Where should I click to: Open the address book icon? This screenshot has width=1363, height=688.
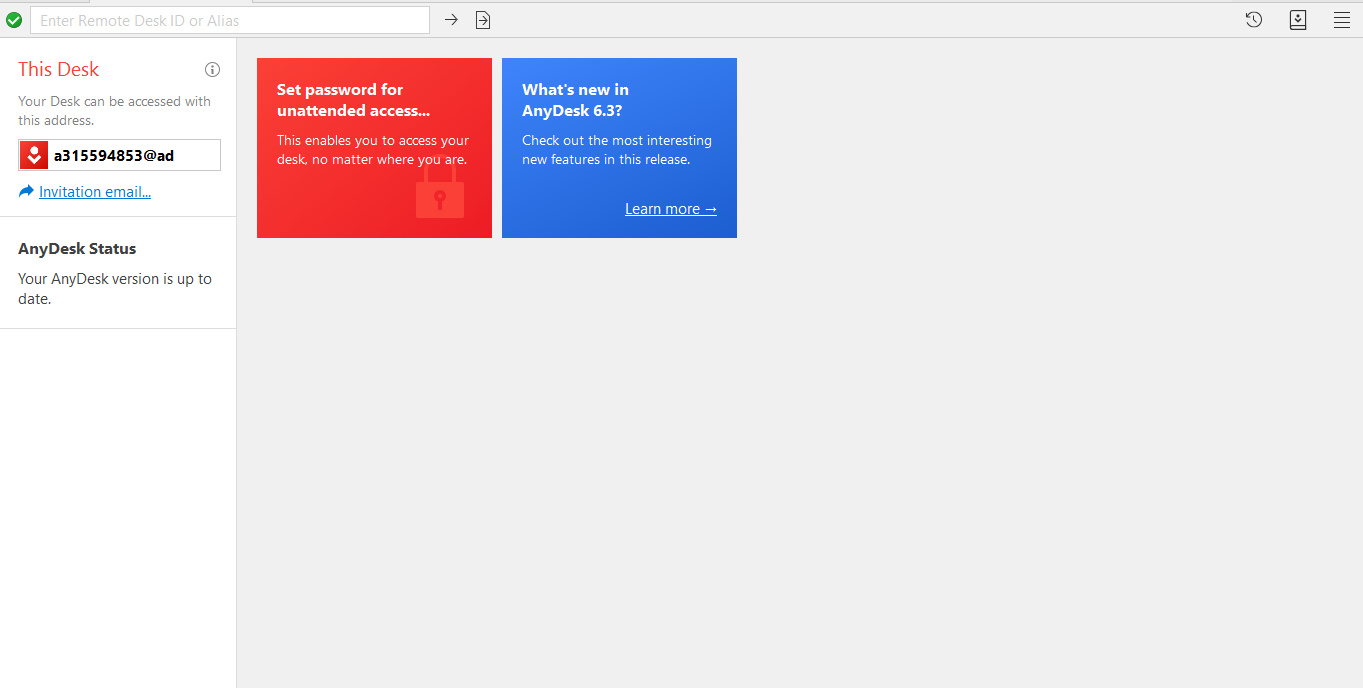pyautogui.click(x=1298, y=20)
